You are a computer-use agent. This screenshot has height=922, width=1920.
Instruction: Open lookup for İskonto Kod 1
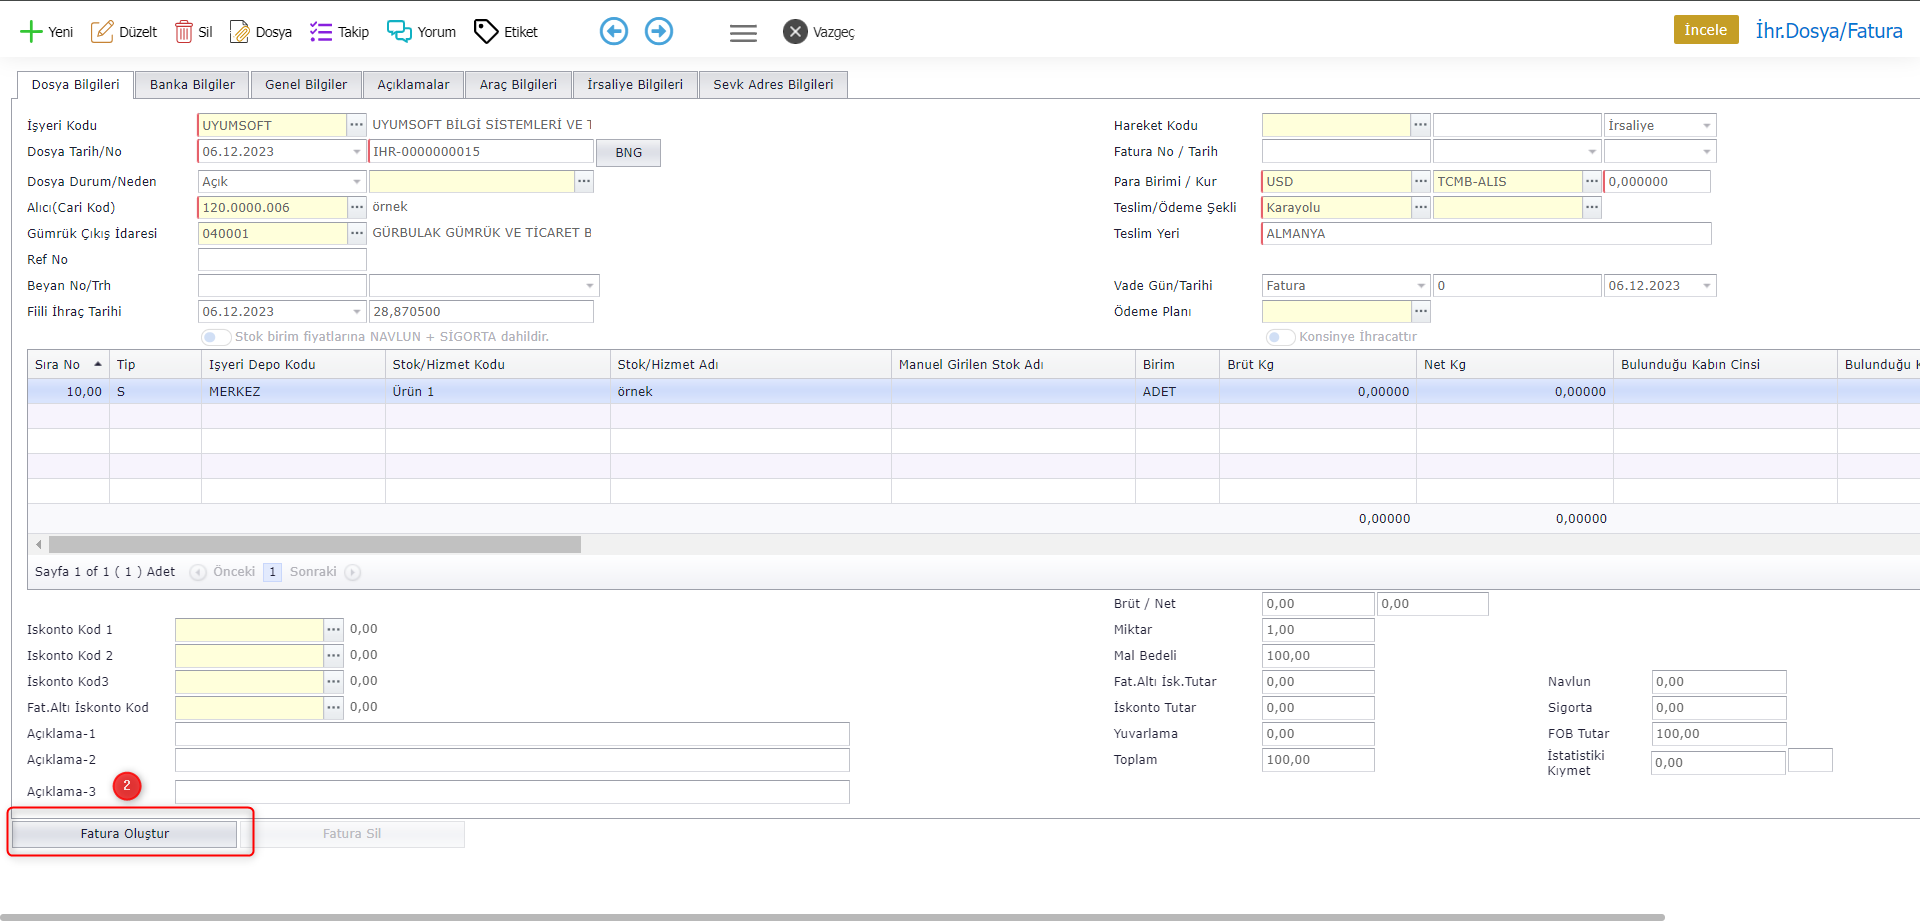click(334, 629)
